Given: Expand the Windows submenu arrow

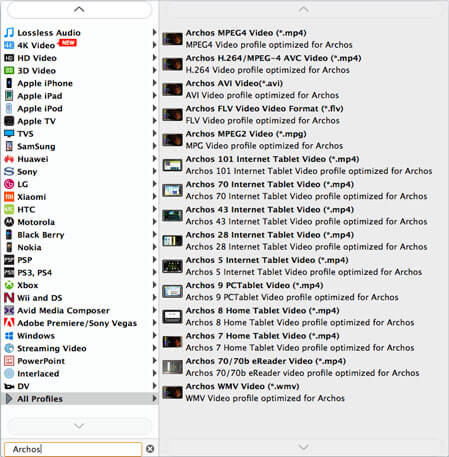Looking at the screenshot, I should (154, 335).
